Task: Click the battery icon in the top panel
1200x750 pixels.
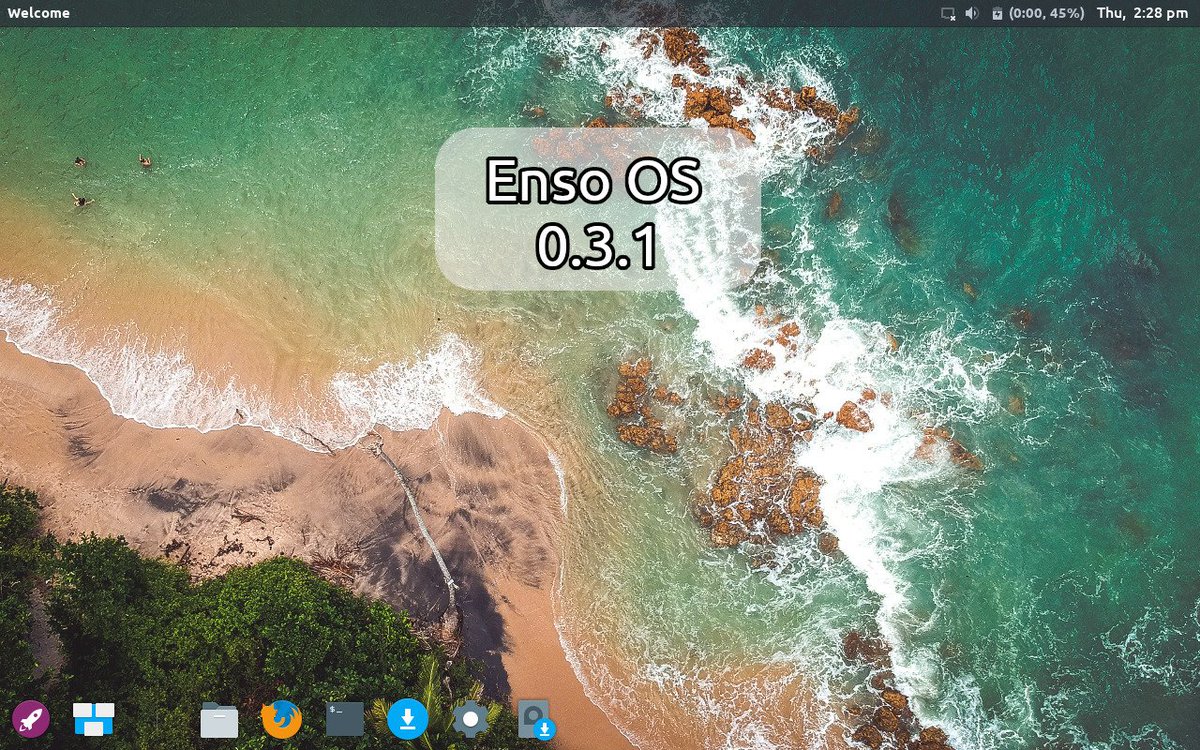Action: (x=996, y=13)
